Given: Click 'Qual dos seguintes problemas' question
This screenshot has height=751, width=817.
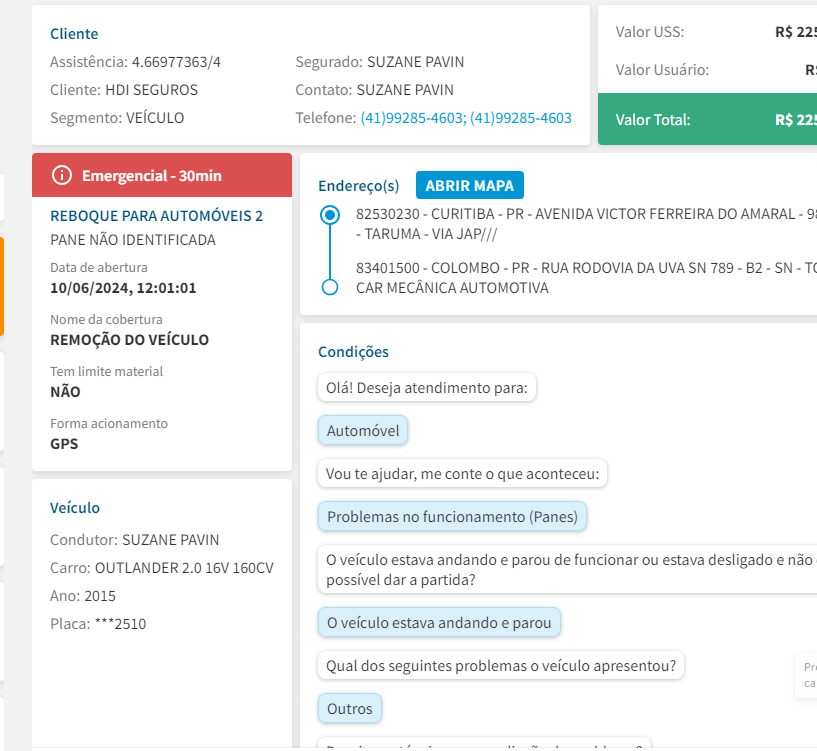Looking at the screenshot, I should (501, 666).
